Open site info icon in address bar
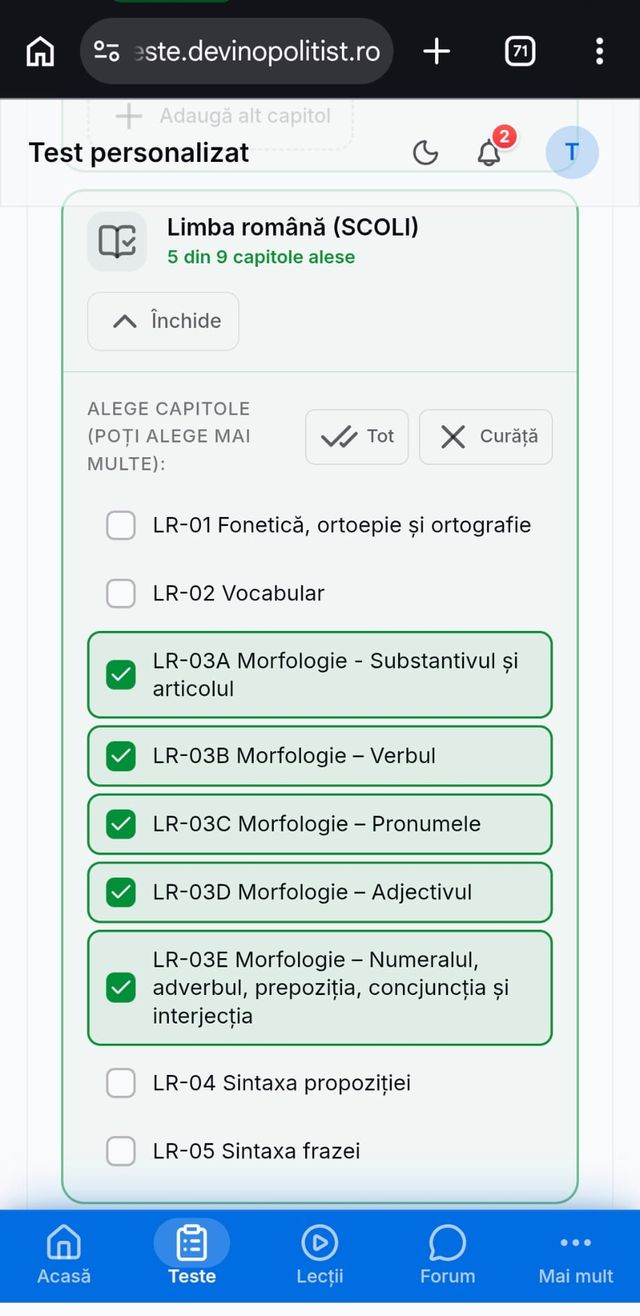640x1316 pixels. pos(107,51)
